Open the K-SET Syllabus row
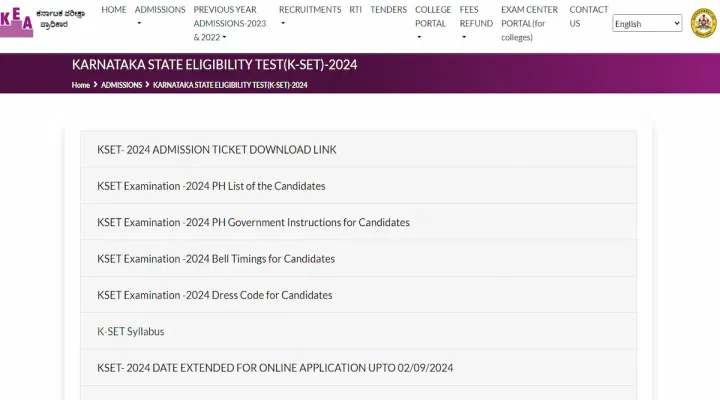This screenshot has height=400, width=720. coord(130,332)
